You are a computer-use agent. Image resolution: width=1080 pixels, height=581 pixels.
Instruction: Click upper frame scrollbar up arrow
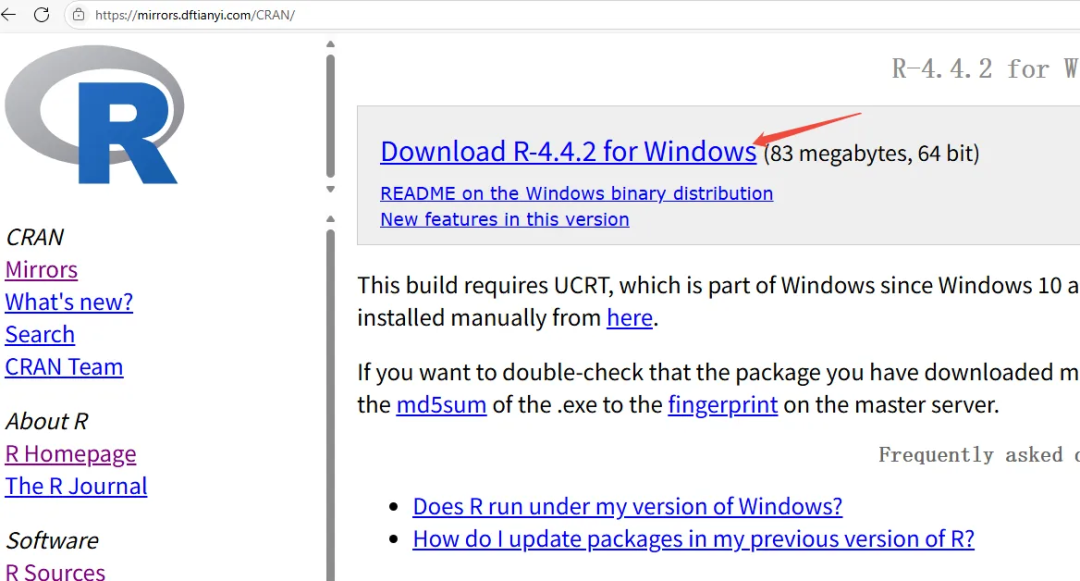pyautogui.click(x=331, y=44)
